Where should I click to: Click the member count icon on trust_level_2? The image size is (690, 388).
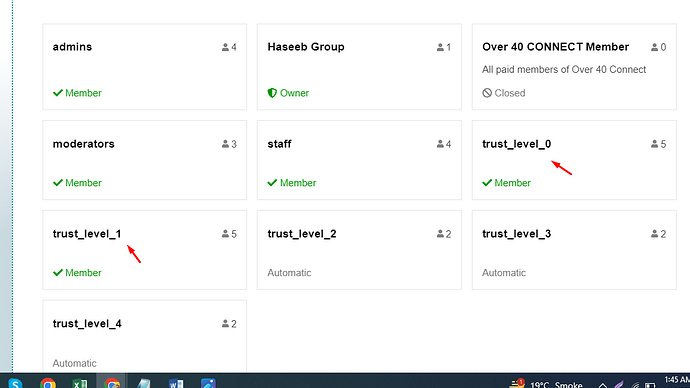440,234
